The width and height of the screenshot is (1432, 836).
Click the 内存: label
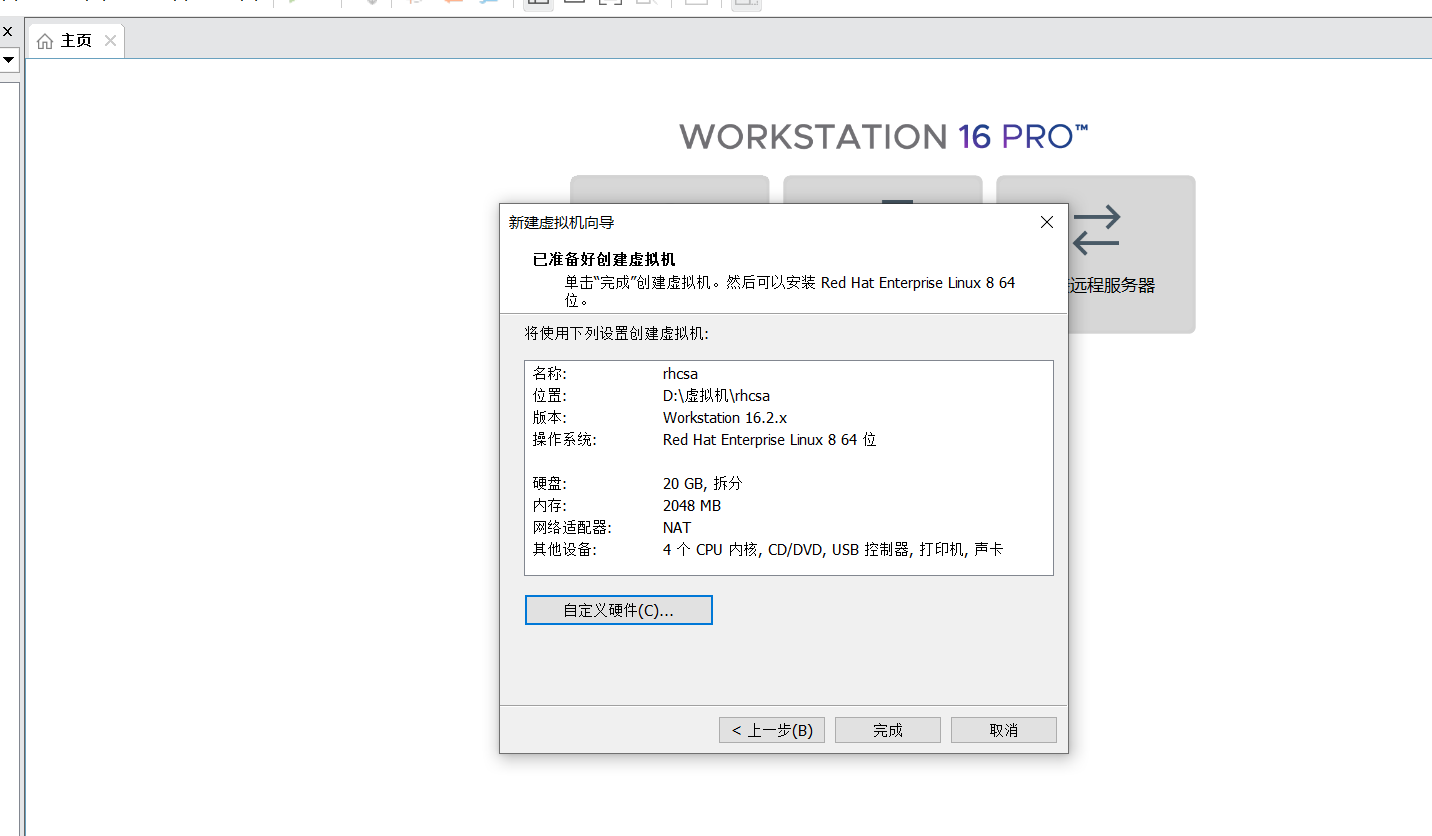[x=549, y=506]
